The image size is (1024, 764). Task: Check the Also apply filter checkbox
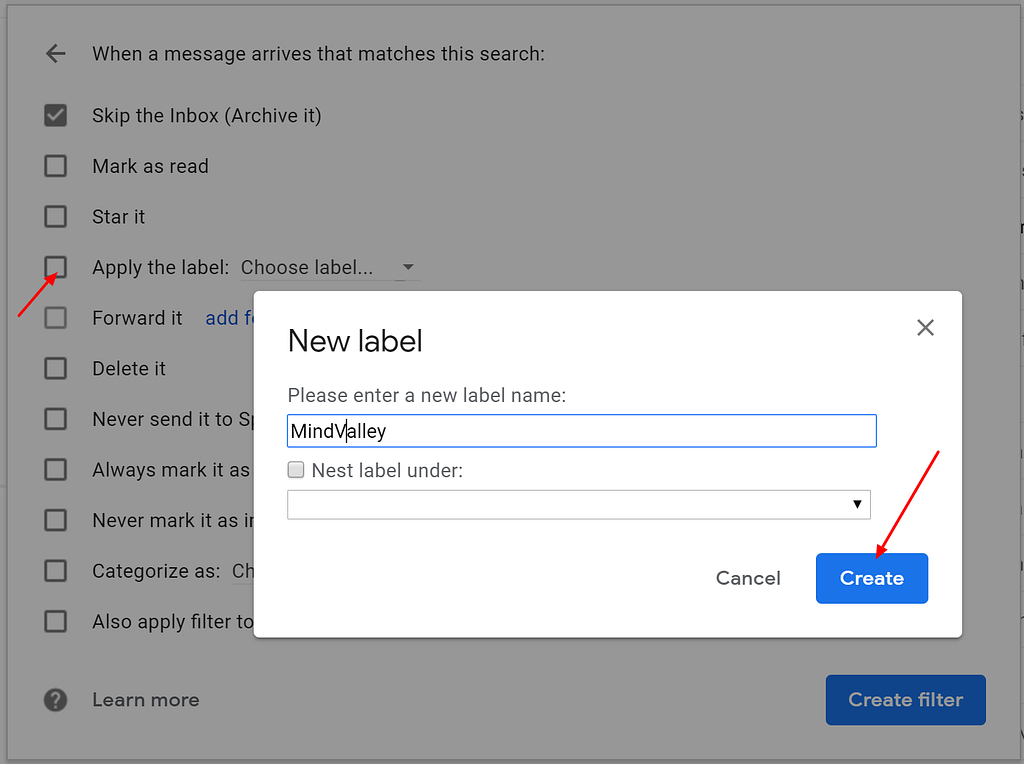click(x=56, y=621)
